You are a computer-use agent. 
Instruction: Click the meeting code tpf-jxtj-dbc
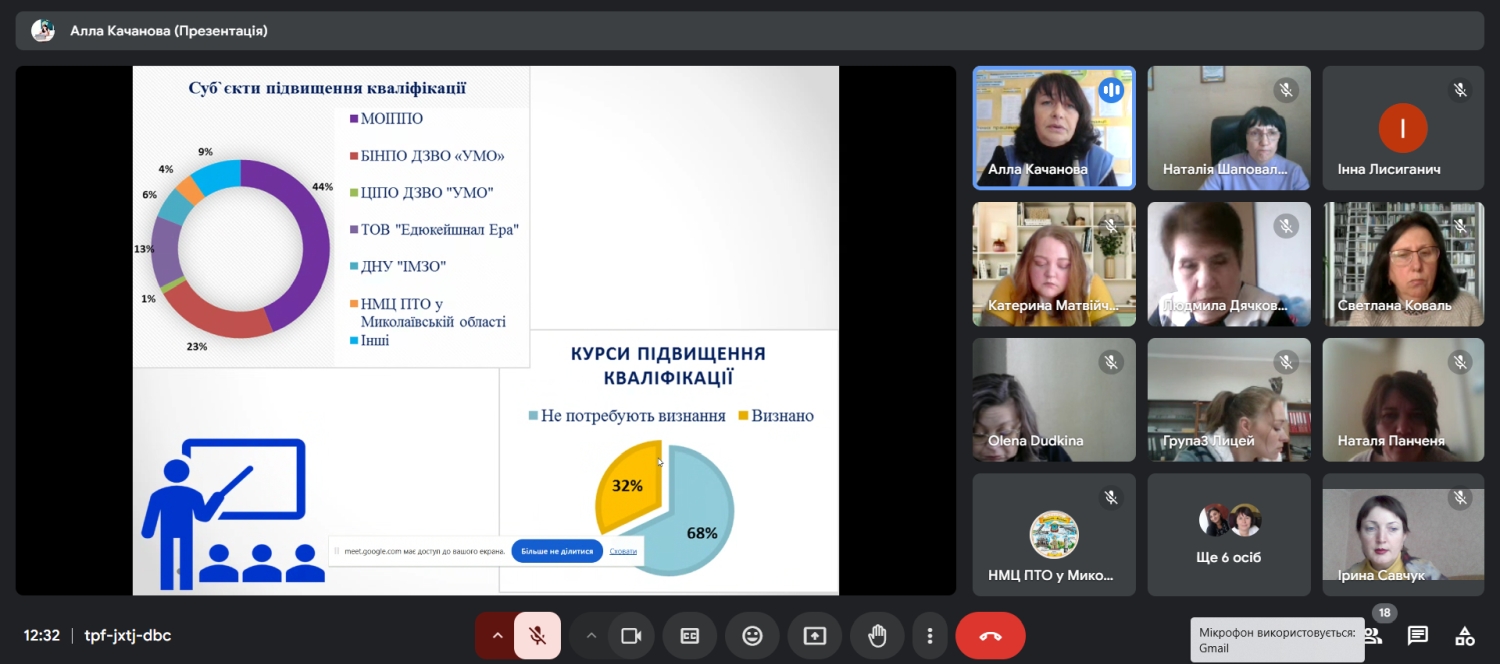click(128, 636)
